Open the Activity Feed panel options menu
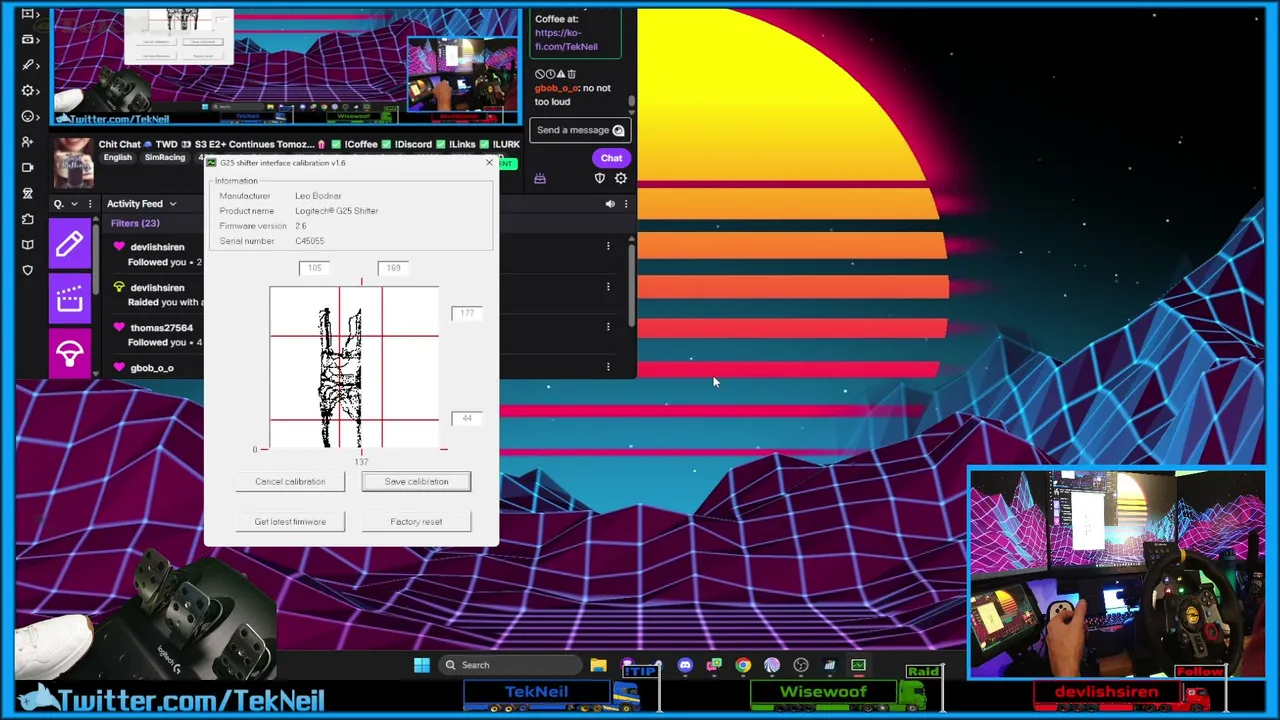 626,204
